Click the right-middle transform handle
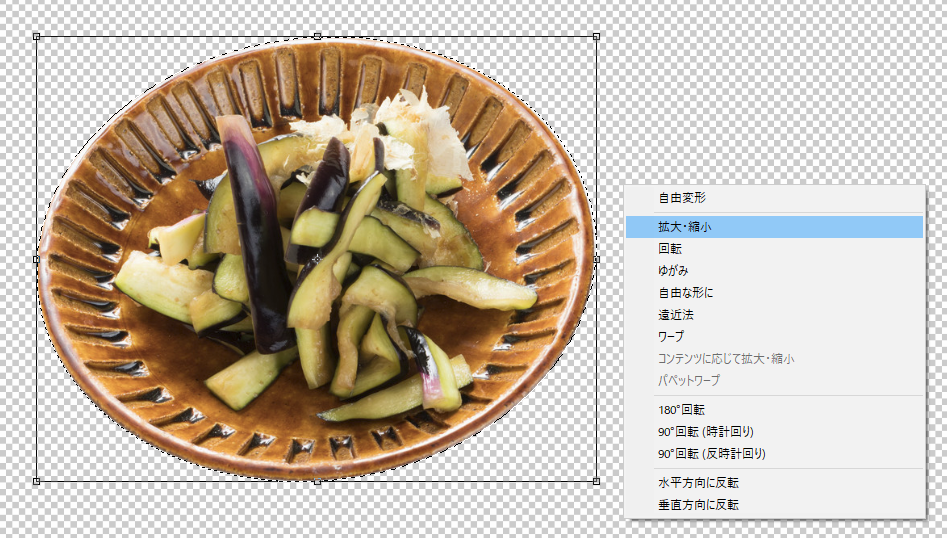The height and width of the screenshot is (538, 947). coord(597,259)
